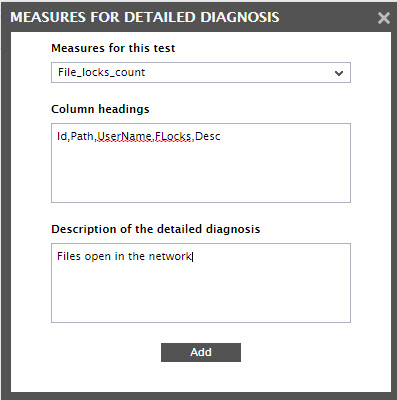The image size is (397, 400).
Task: Click the Measures for Detailed Diagnosis title text
Action: pos(145,17)
